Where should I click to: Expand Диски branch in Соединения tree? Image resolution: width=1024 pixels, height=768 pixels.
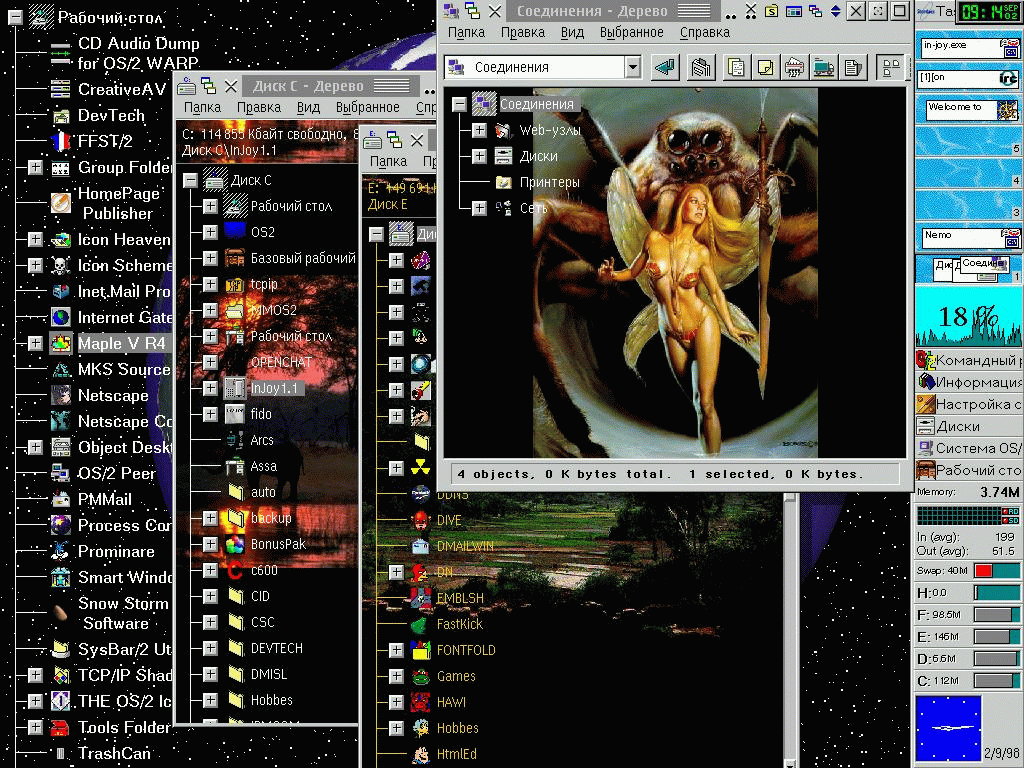(479, 156)
